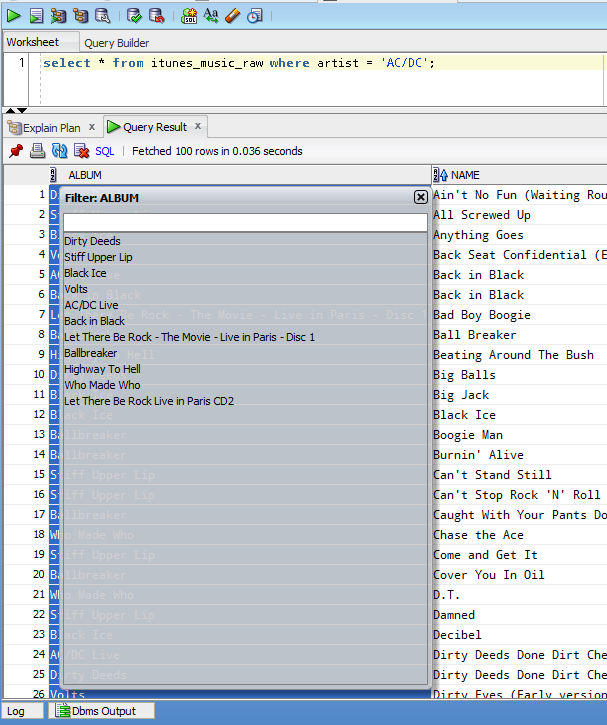Click the Autotrace icon in the worksheet toolbar
607x725 pixels.
58,16
